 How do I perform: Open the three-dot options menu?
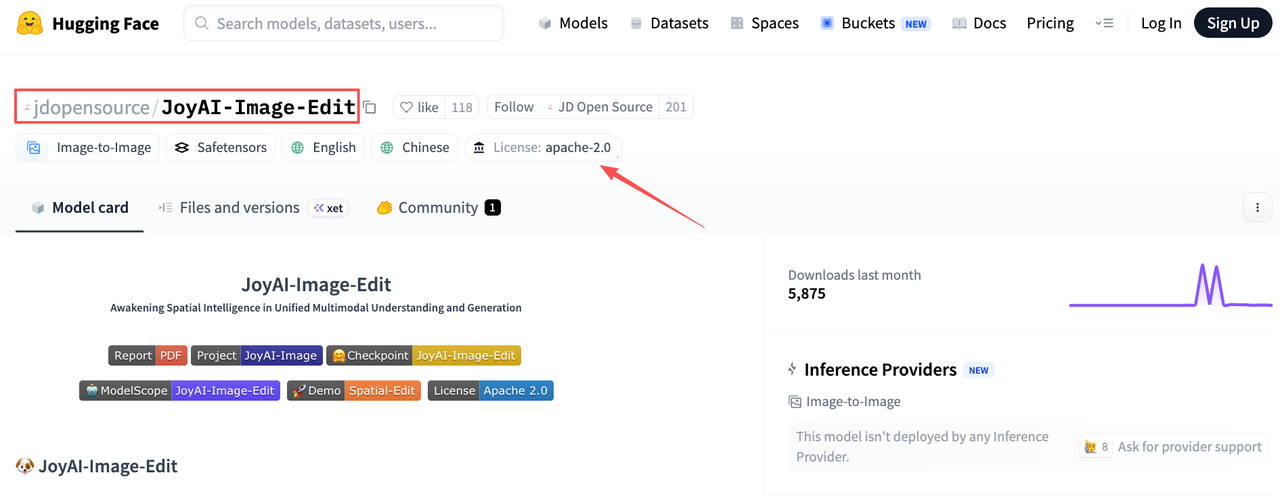pos(1257,208)
